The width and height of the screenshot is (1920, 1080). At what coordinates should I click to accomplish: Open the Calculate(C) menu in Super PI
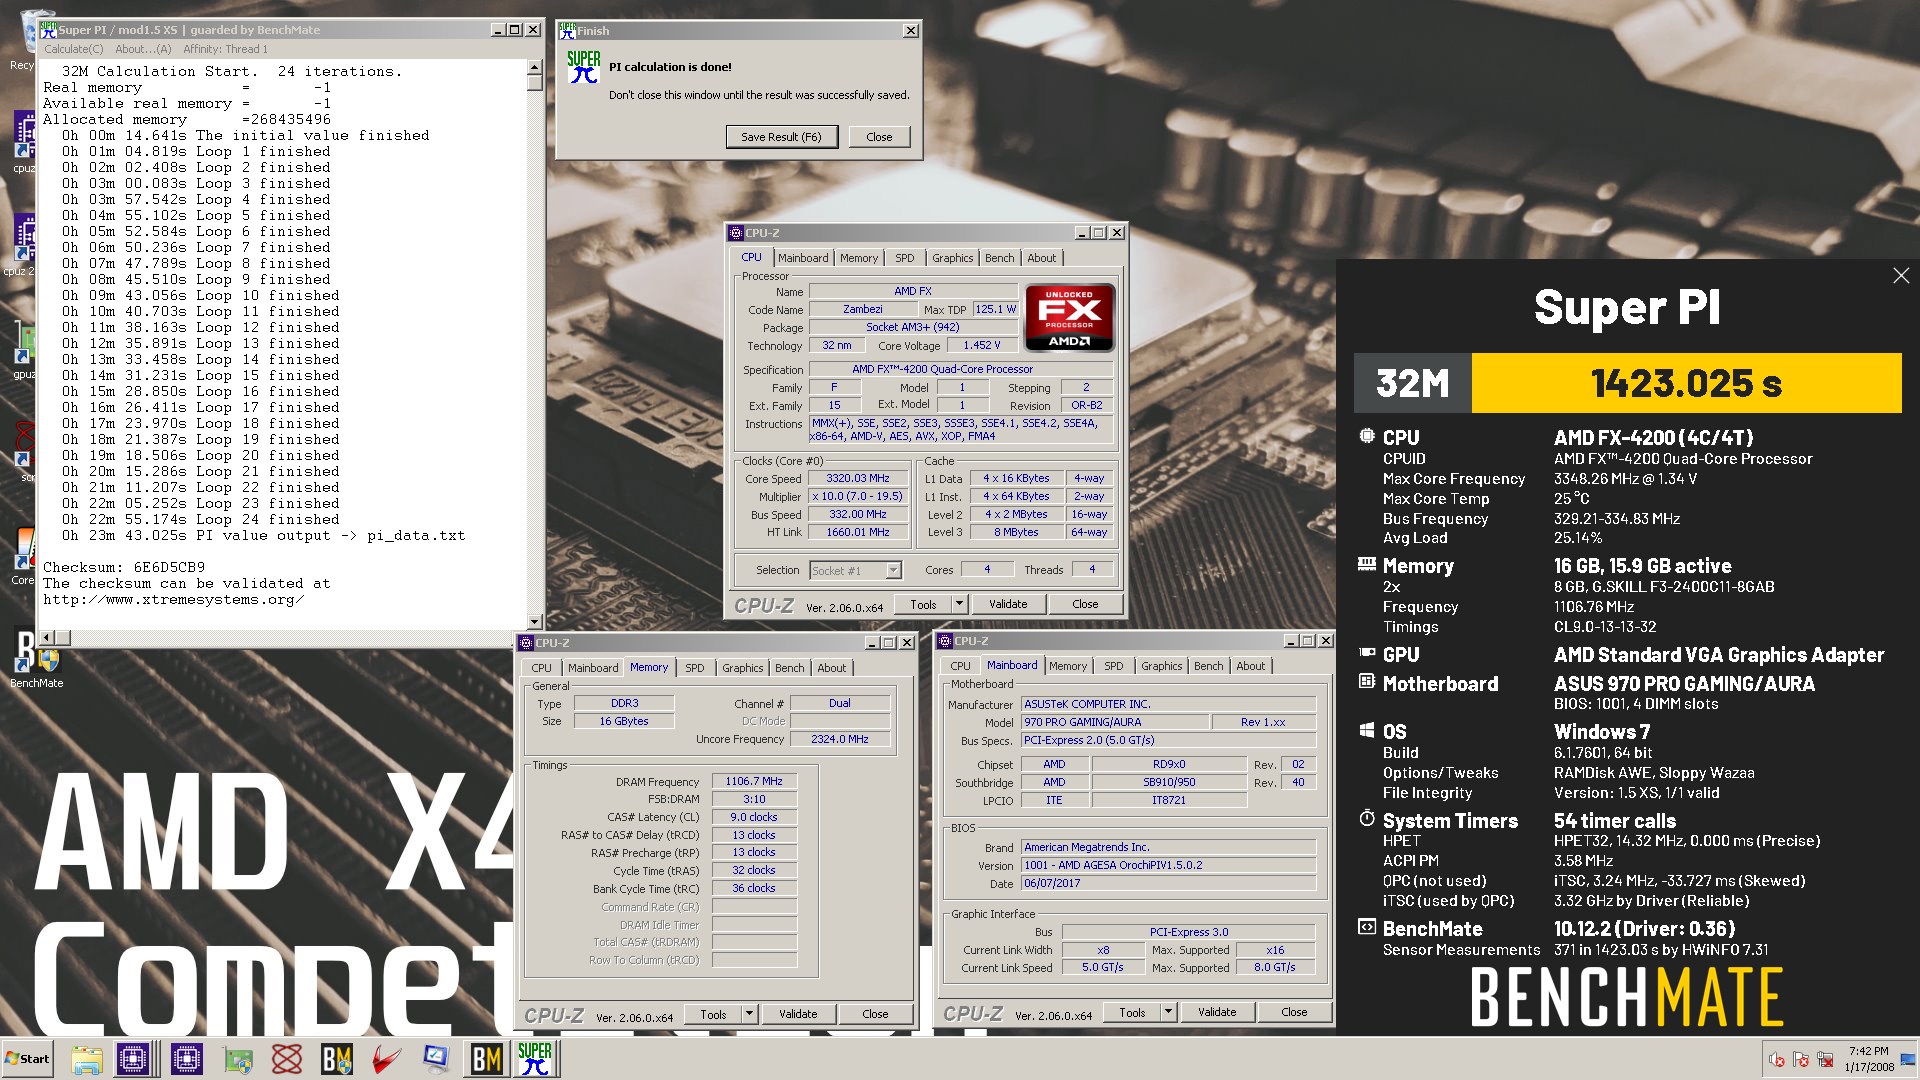click(x=73, y=49)
